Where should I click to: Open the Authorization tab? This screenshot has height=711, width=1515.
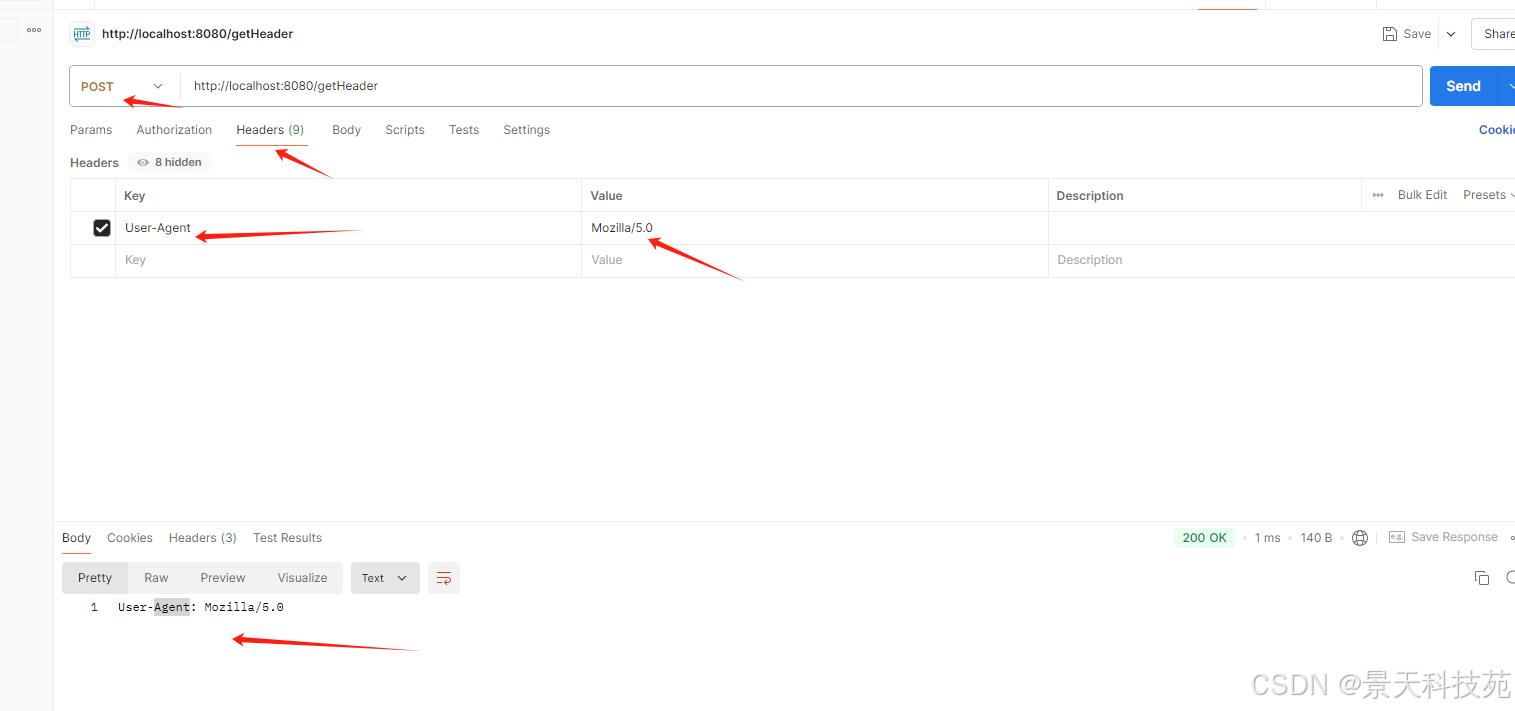click(174, 130)
